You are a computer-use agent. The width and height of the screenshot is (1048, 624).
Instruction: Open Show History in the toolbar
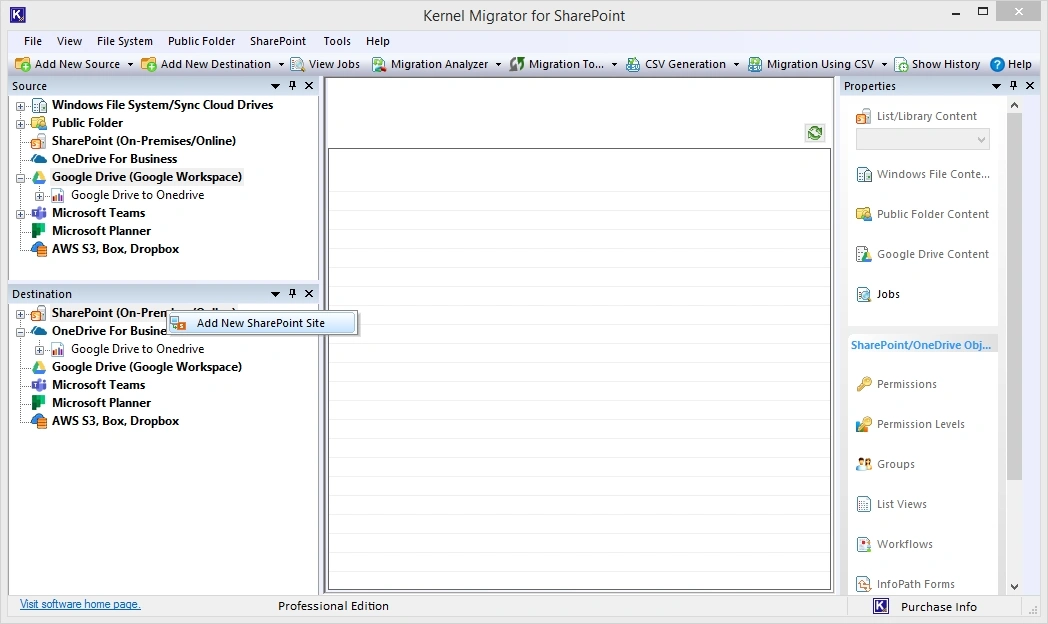click(937, 64)
